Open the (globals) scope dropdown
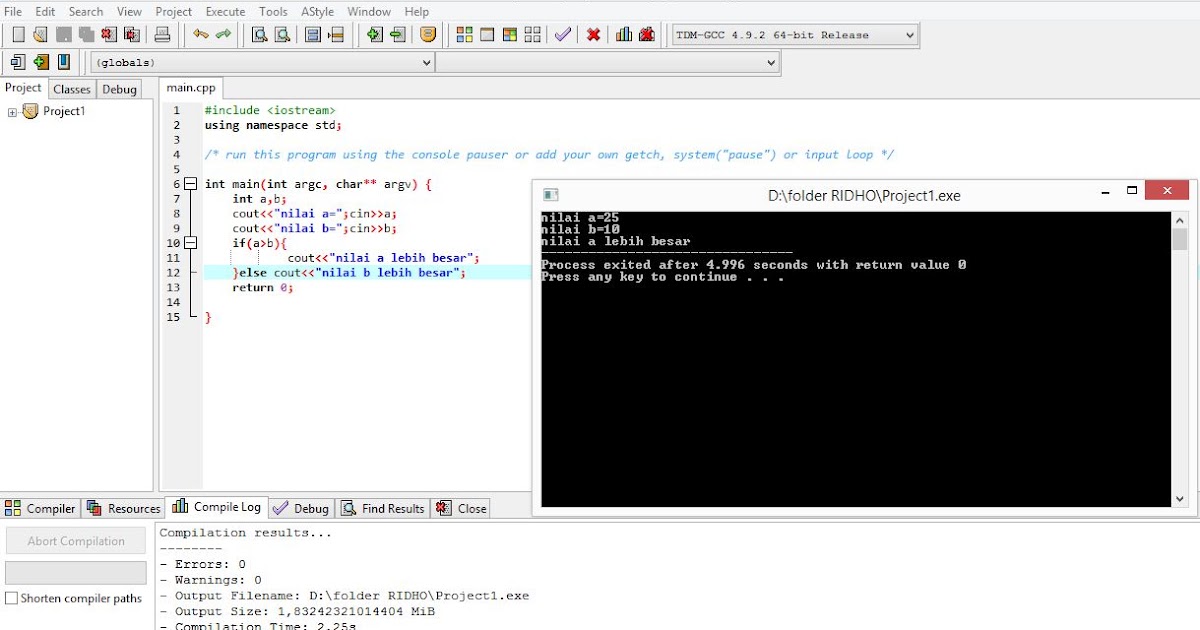This screenshot has height=630, width=1200. 263,62
